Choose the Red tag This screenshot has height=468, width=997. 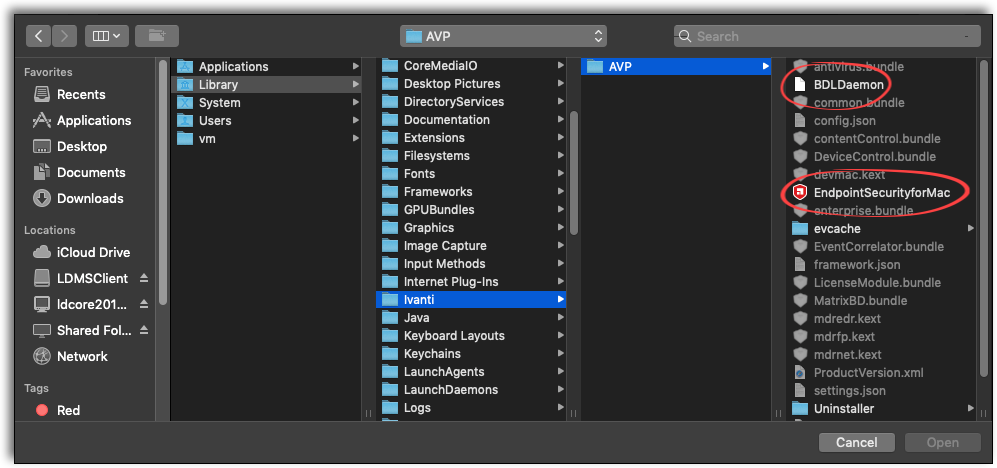(68, 410)
